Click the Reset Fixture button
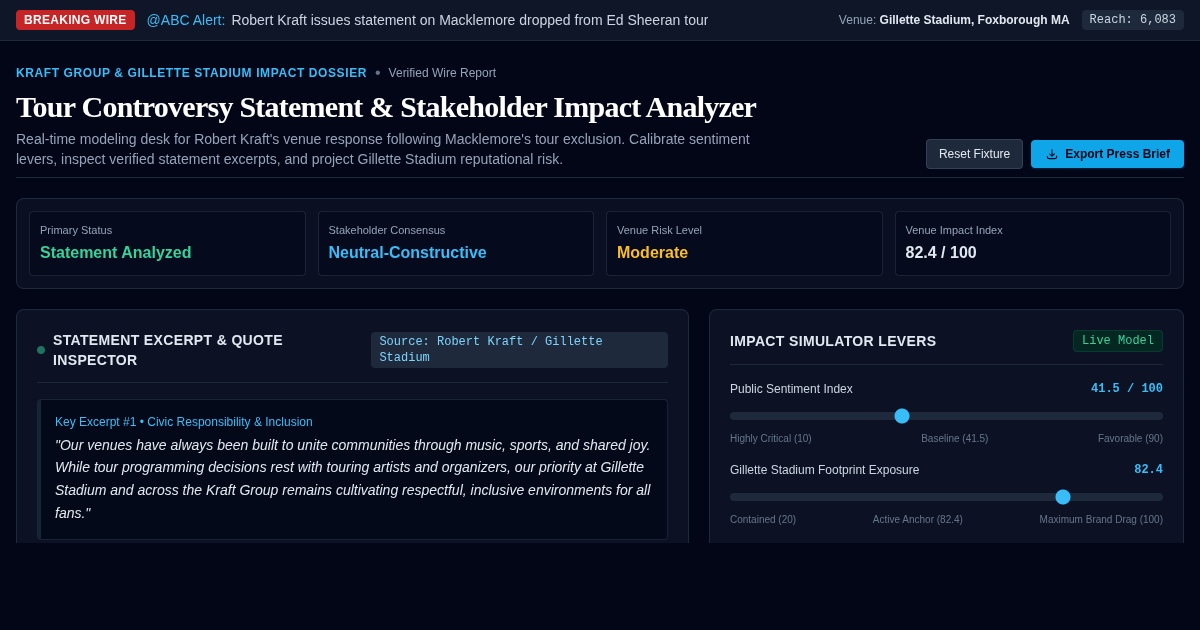1200x630 pixels. click(974, 154)
